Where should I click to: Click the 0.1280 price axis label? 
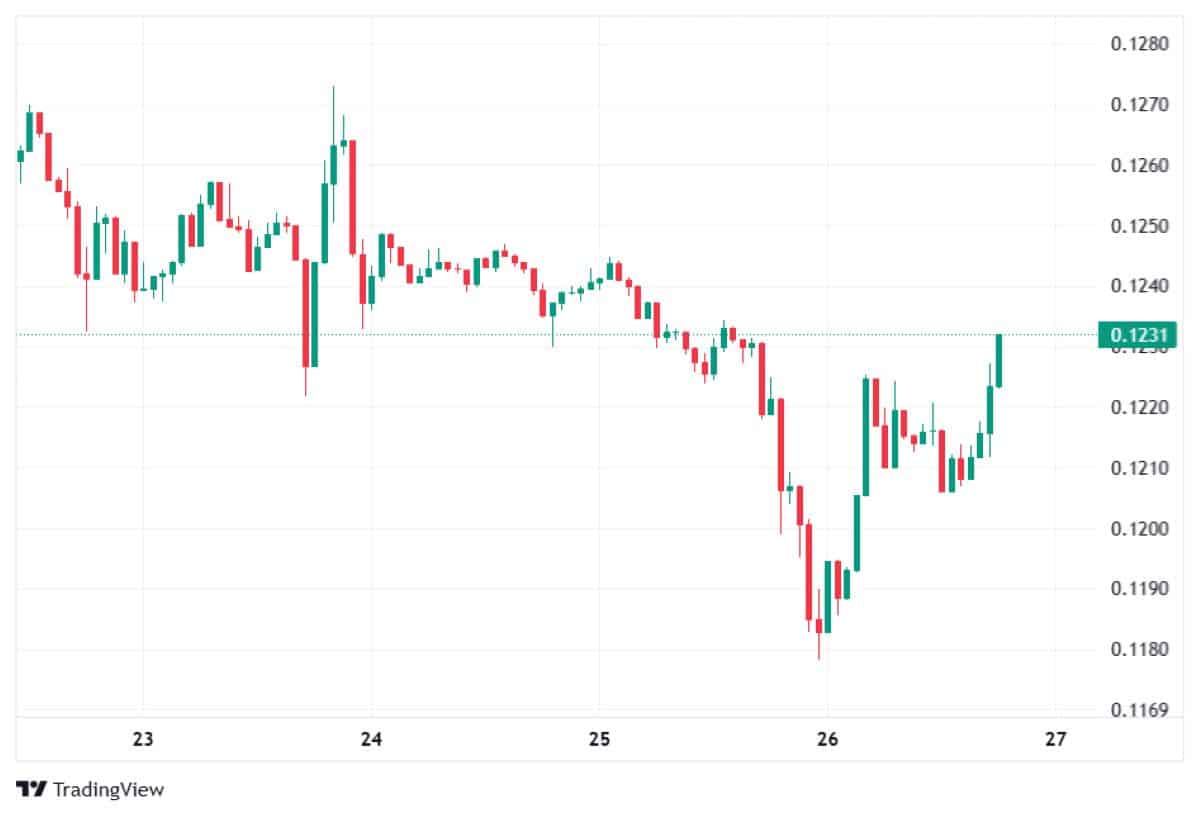(x=1138, y=44)
